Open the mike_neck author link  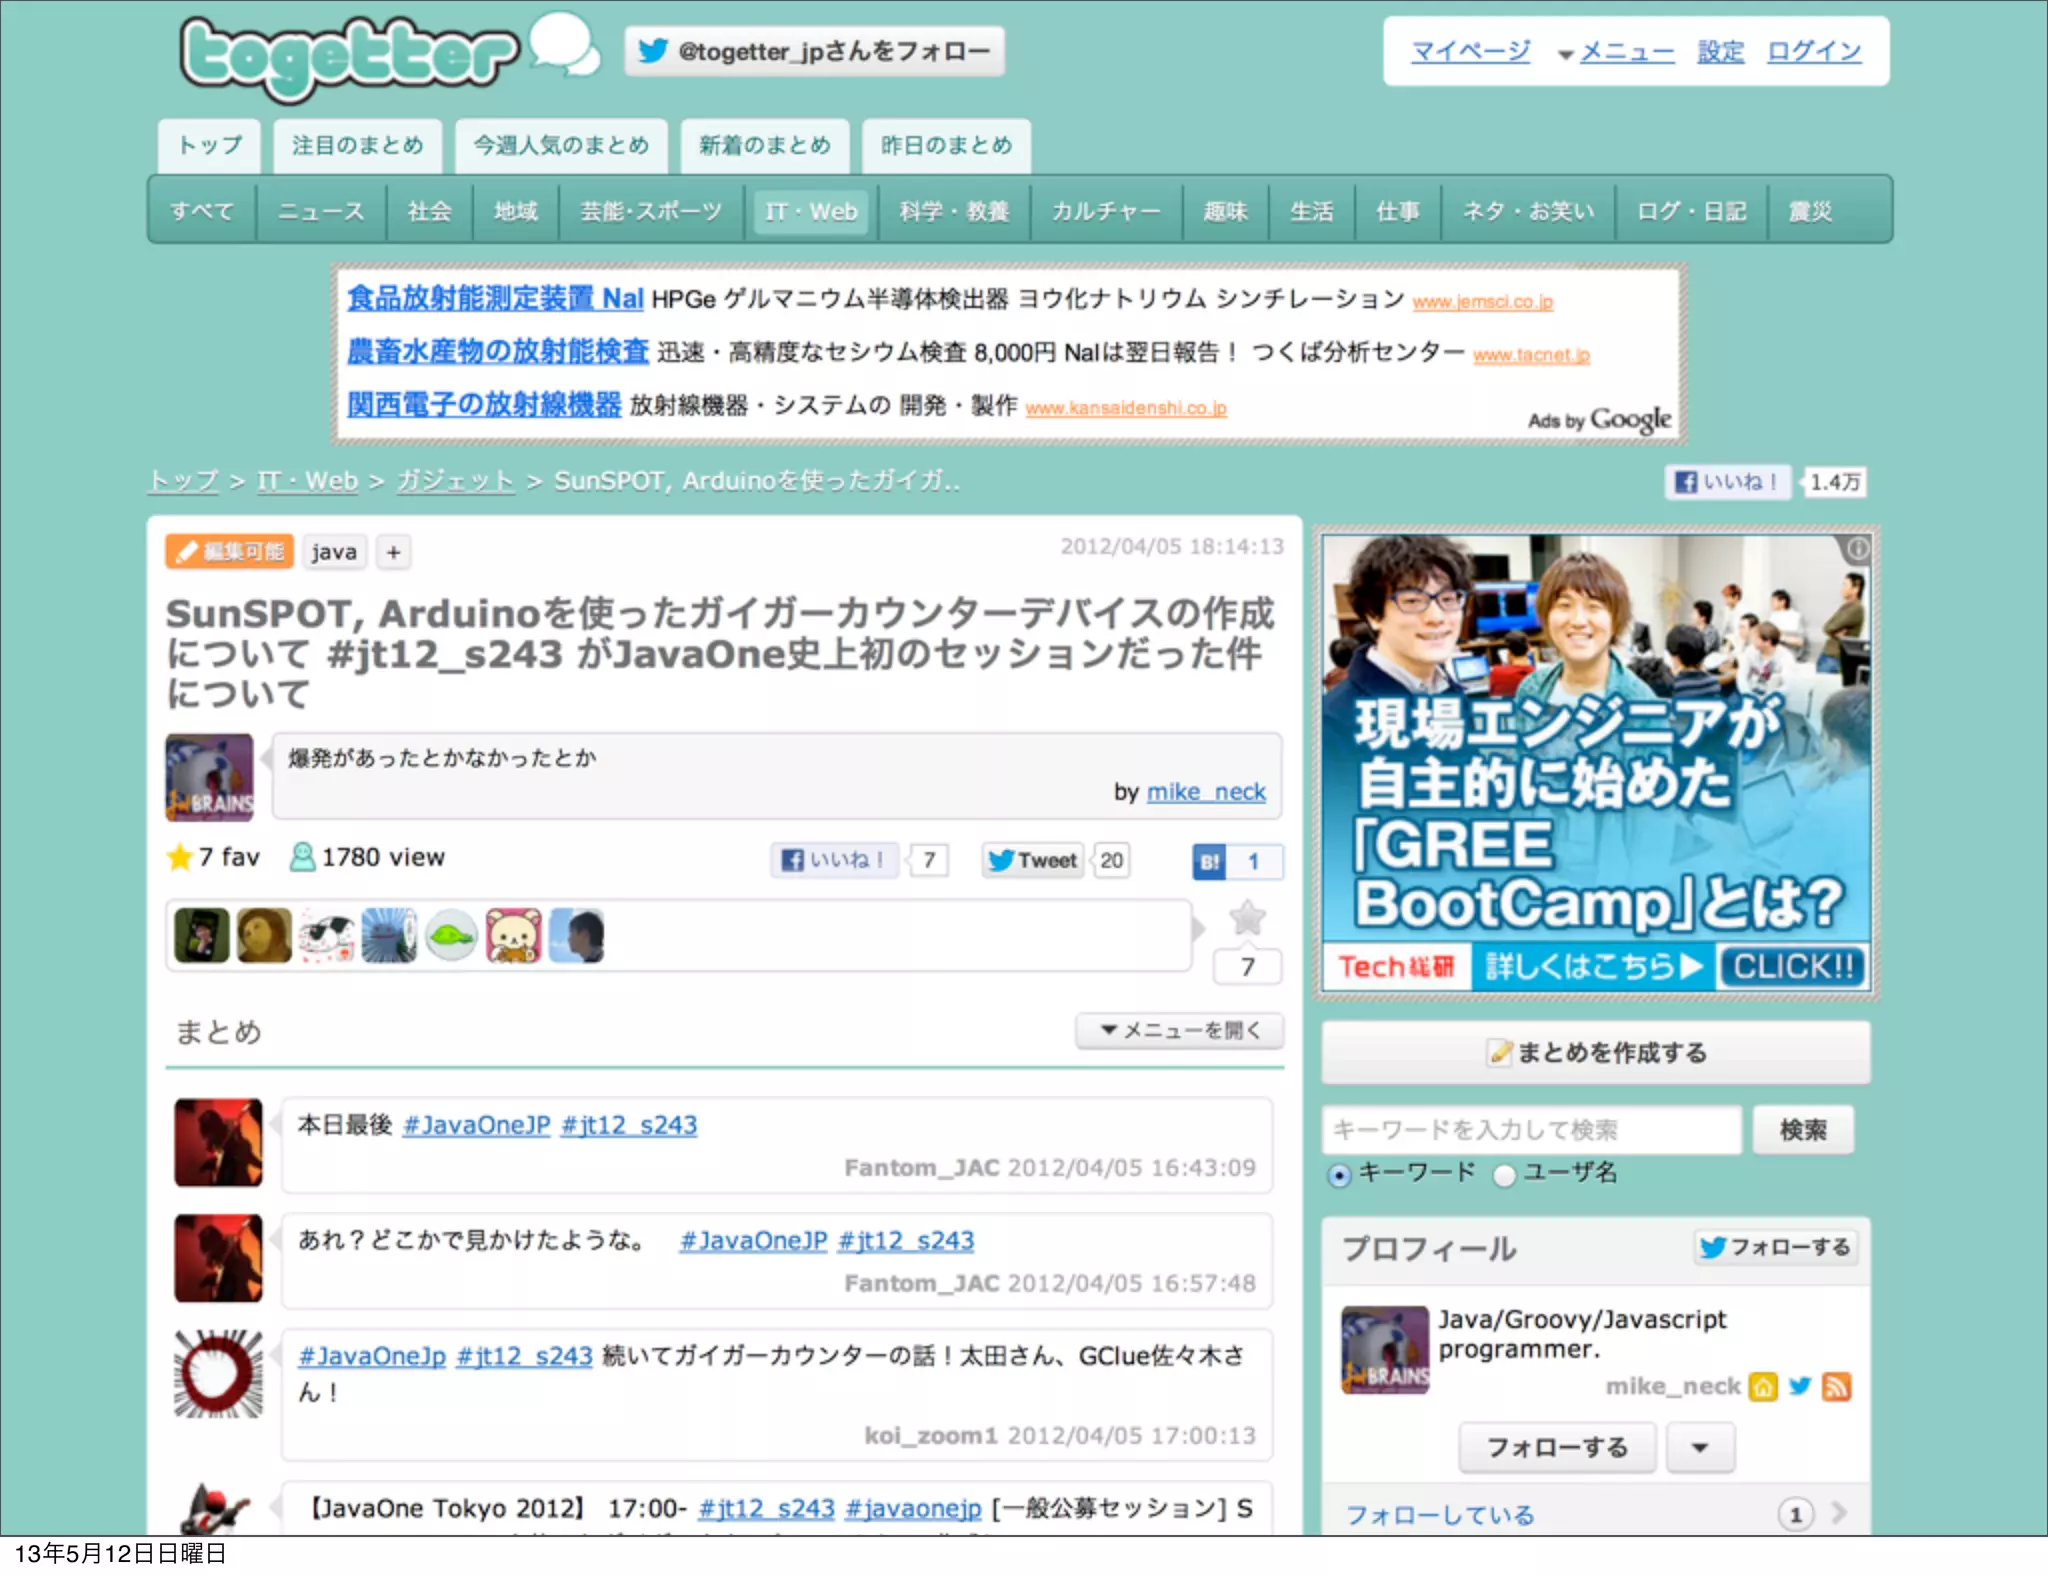(x=1206, y=792)
